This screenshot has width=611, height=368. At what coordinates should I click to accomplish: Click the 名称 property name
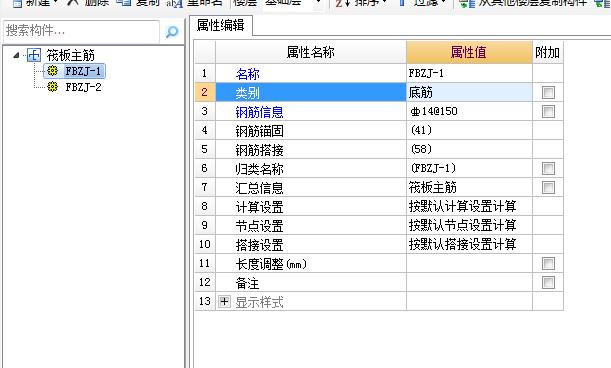247,74
